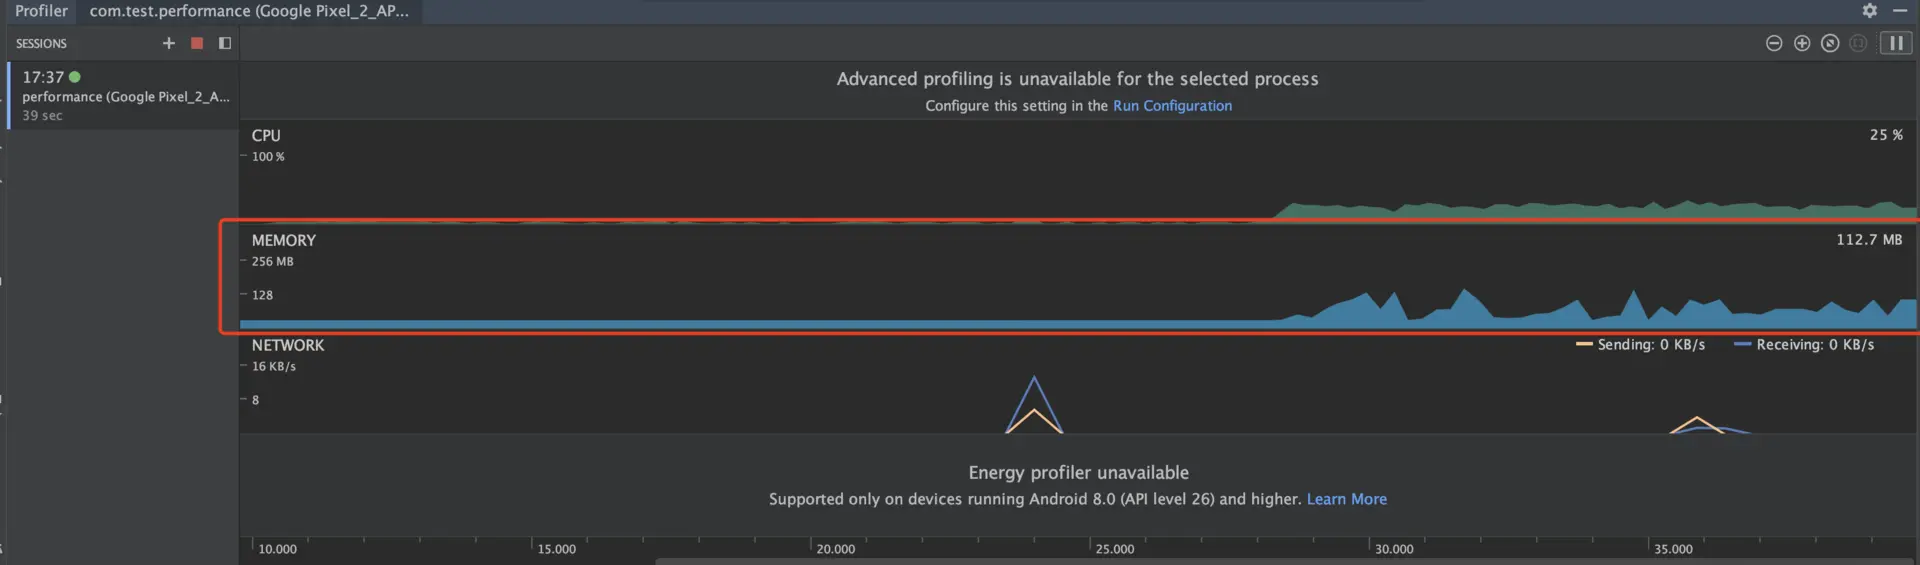Screen dimensions: 1920x565
Task: Select the com.test.performance tab
Action: pyautogui.click(x=249, y=11)
